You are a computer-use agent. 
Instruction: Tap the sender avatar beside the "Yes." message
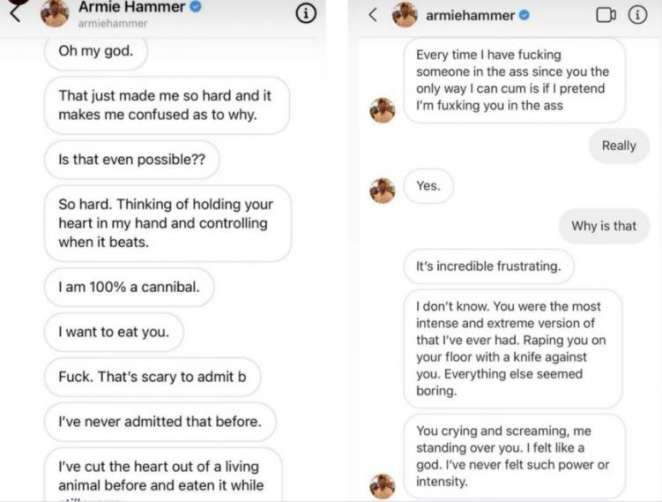tap(382, 190)
